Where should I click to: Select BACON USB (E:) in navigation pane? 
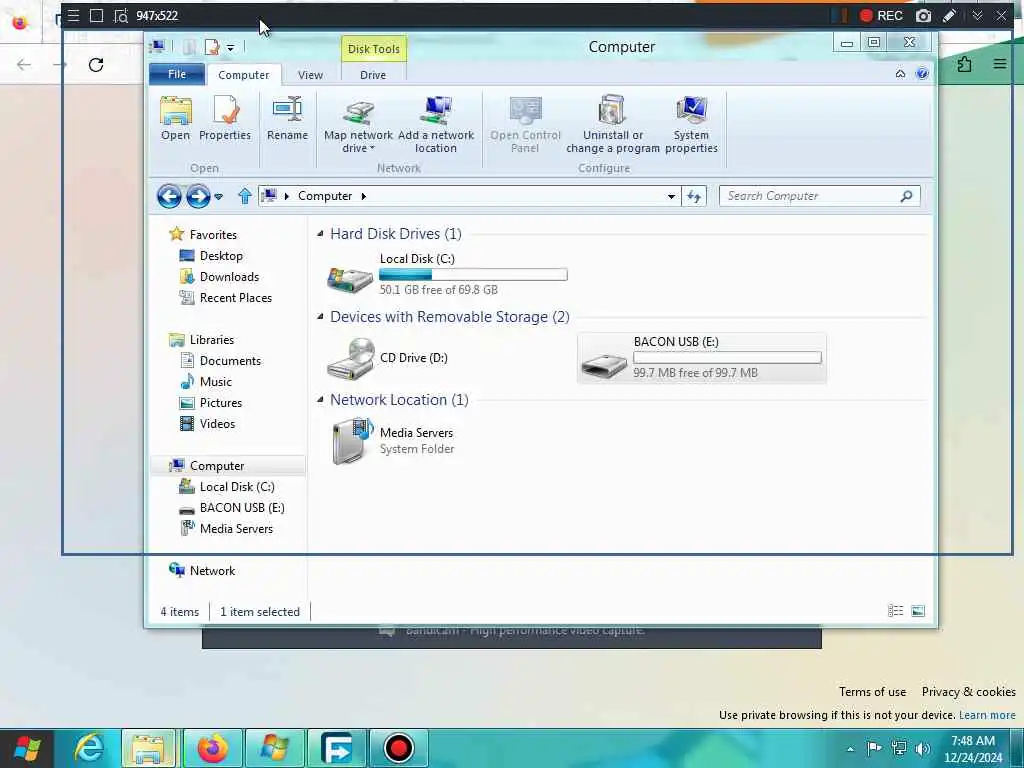[242, 507]
